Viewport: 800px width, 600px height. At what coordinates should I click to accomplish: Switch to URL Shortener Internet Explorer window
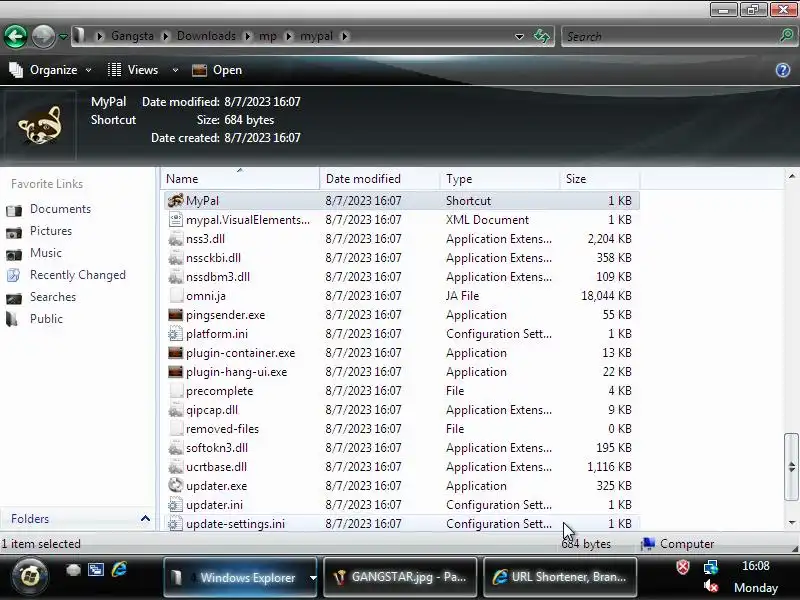(x=560, y=577)
